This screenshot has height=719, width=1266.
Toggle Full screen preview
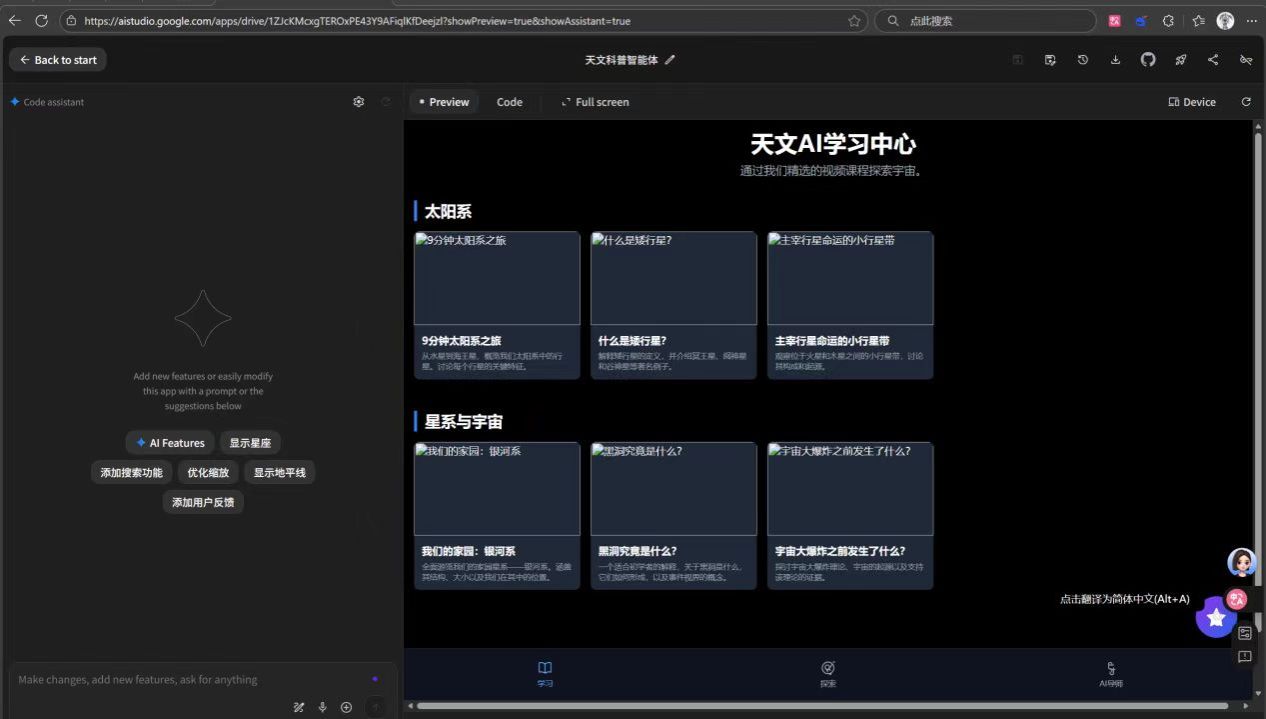(x=595, y=102)
